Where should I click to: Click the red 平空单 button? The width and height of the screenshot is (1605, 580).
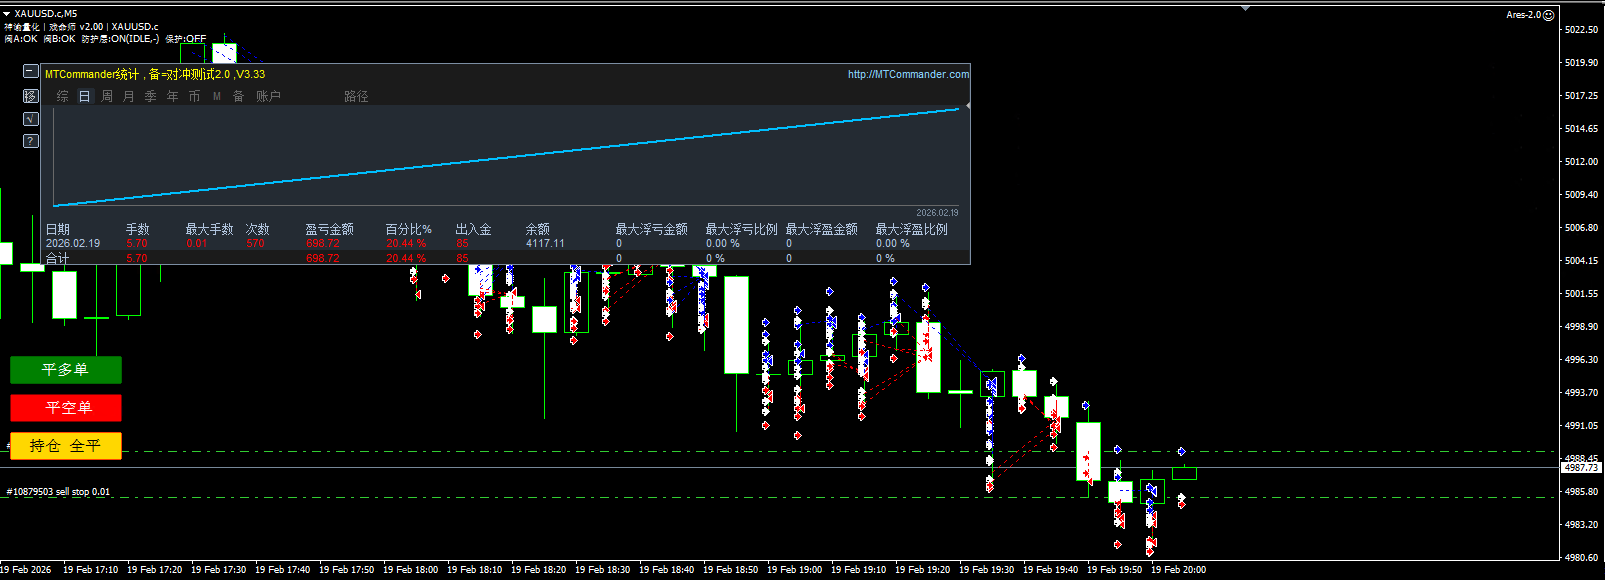point(66,408)
